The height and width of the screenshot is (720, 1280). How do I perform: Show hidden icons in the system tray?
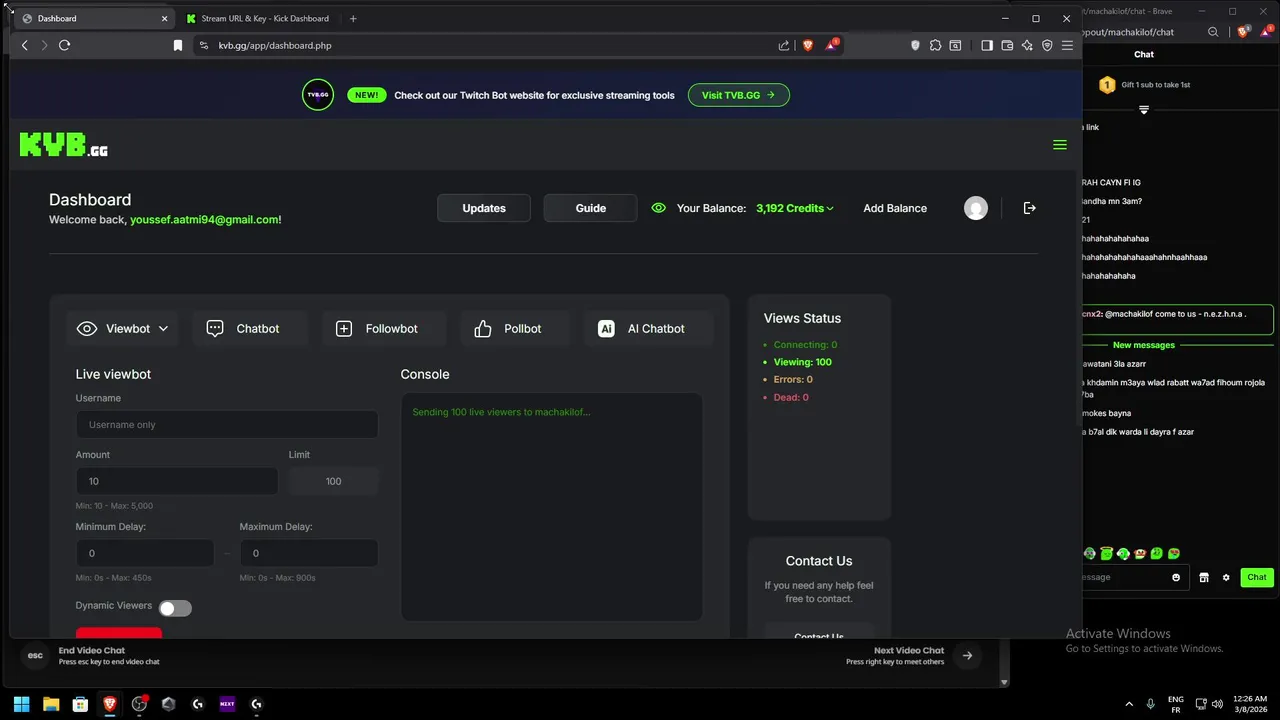[x=1130, y=704]
